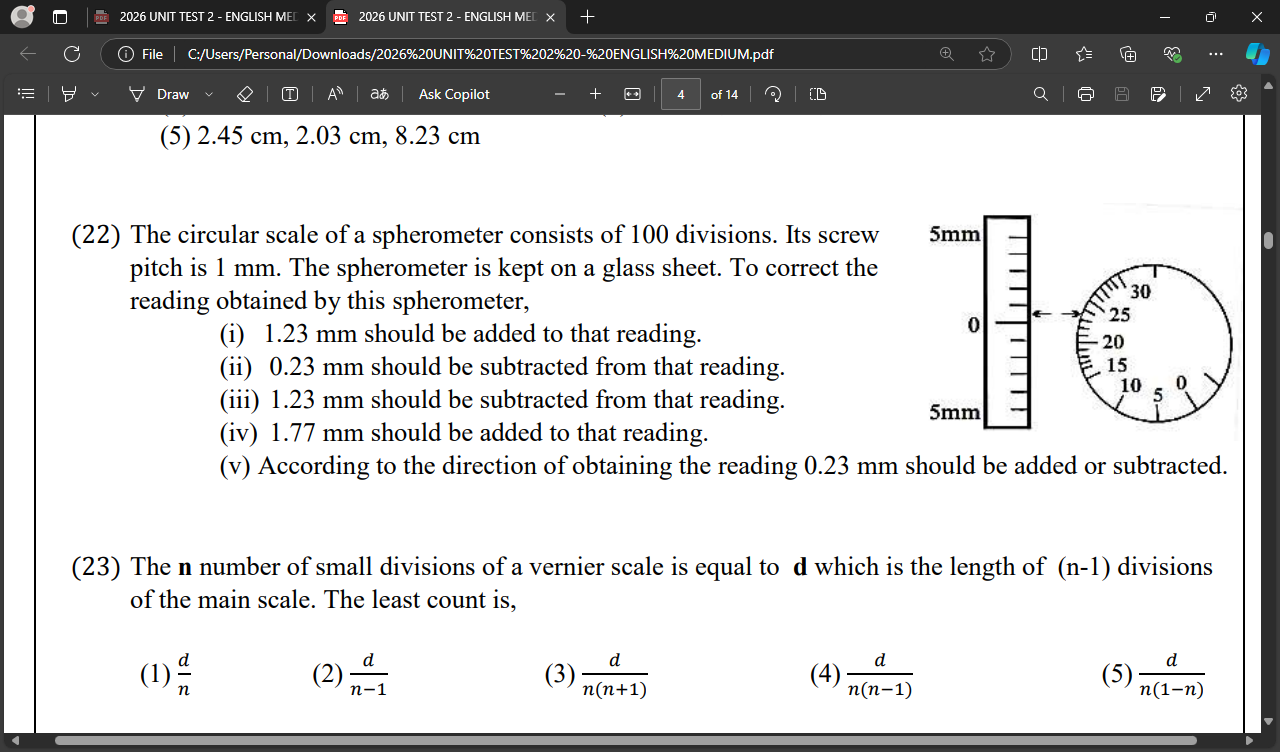1280x752 pixels.
Task: Start Read aloud
Action: [x=336, y=94]
